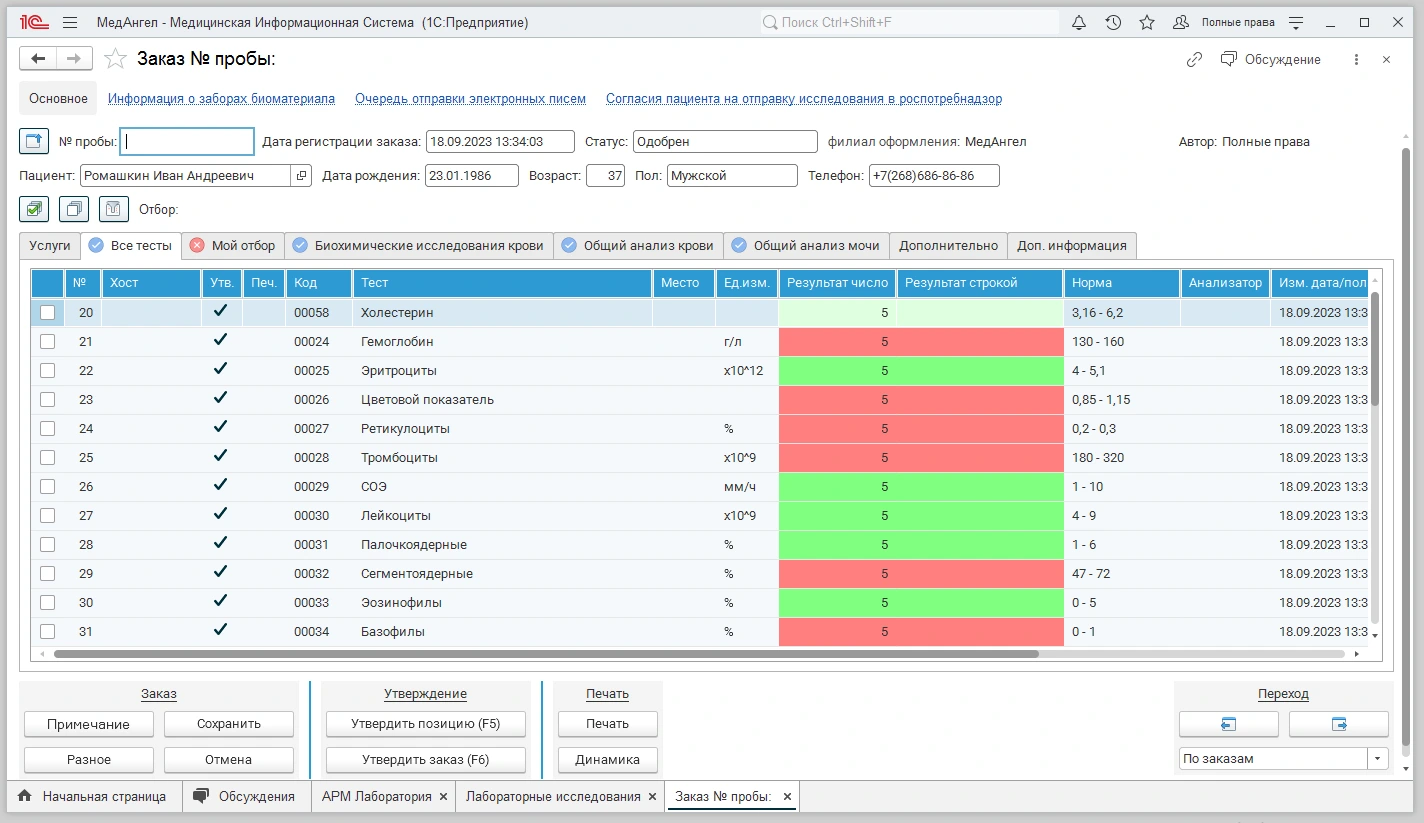Click the Утвердить заказ (F6) button
Image resolution: width=1424 pixels, height=823 pixels.
coord(425,760)
